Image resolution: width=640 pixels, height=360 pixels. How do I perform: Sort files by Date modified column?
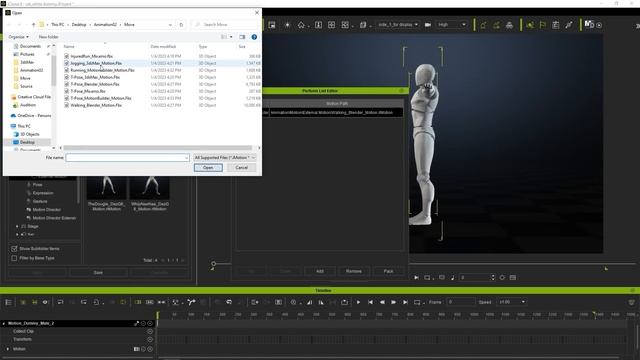(163, 47)
